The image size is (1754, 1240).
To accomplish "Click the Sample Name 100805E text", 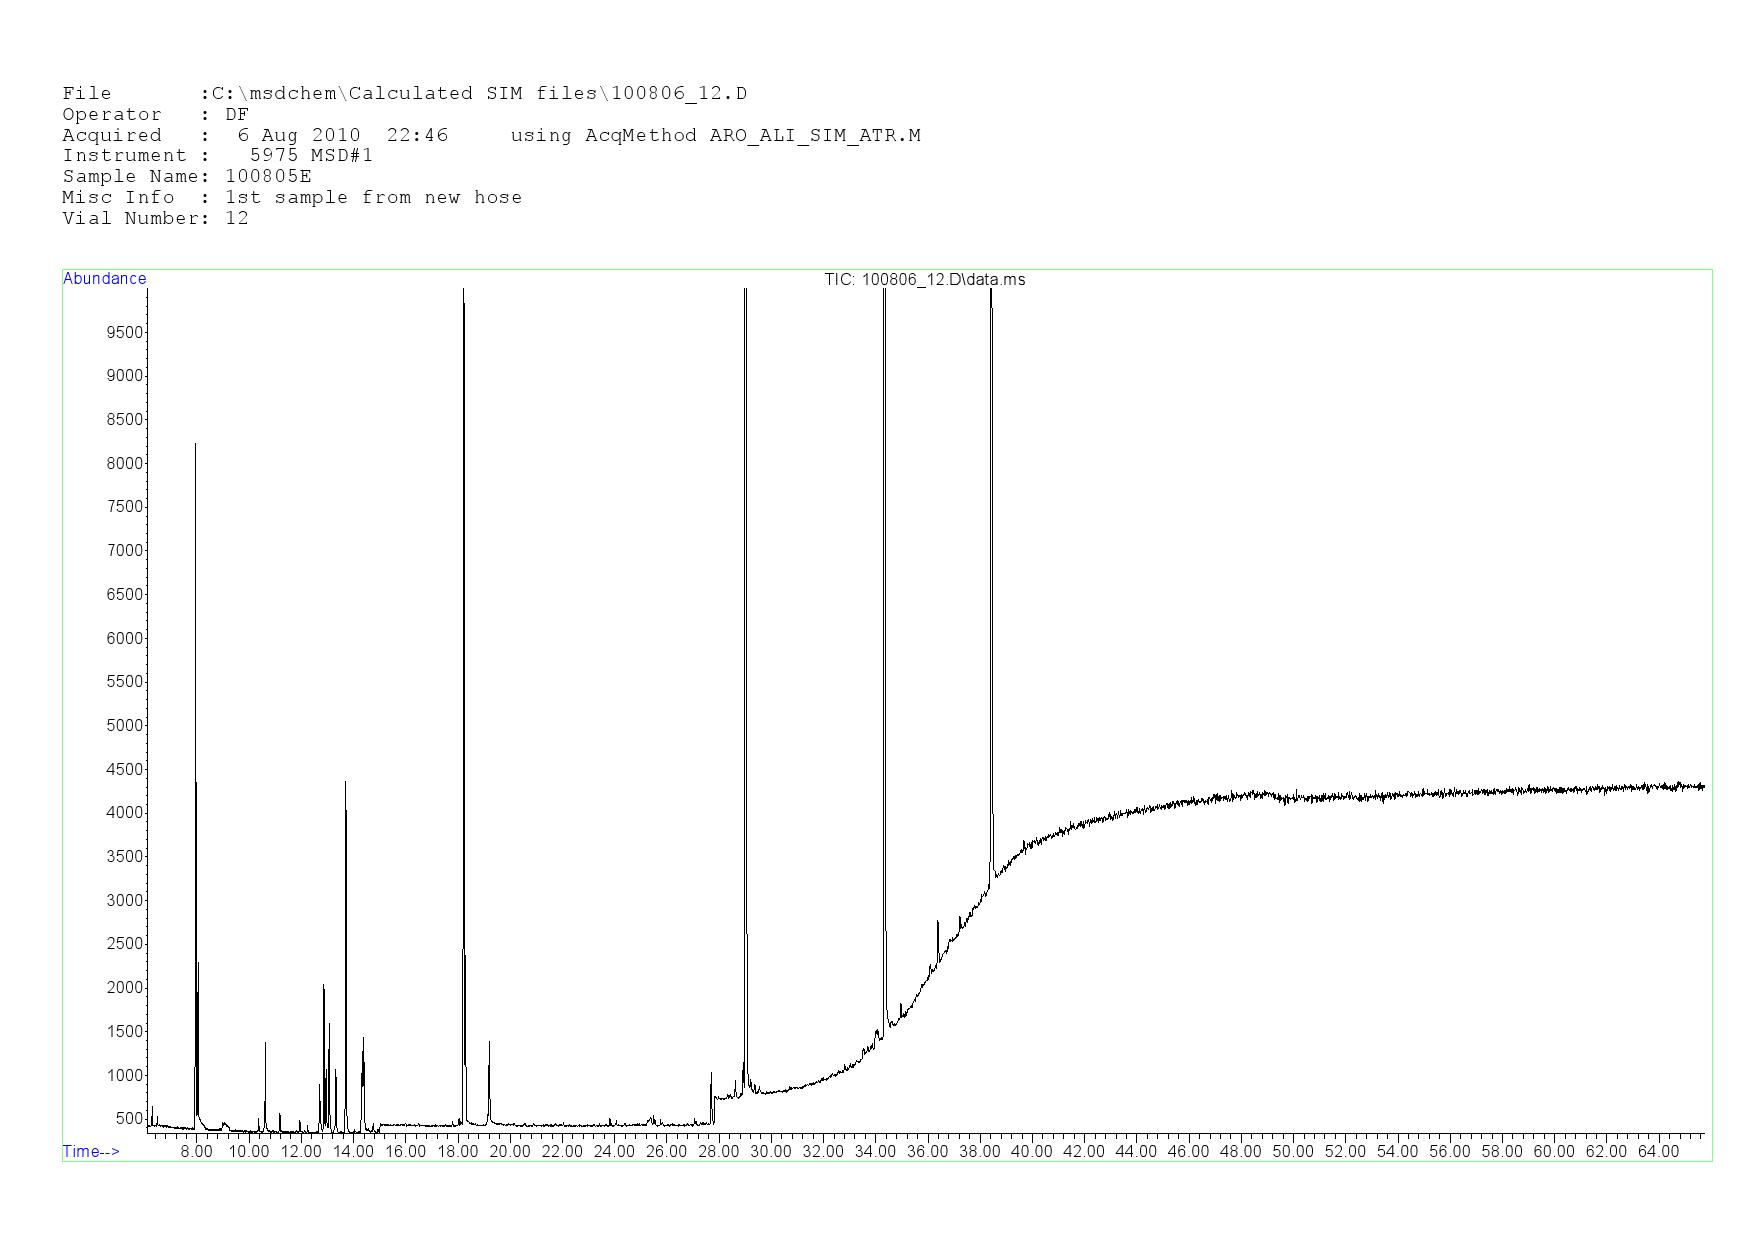I will pos(187,177).
